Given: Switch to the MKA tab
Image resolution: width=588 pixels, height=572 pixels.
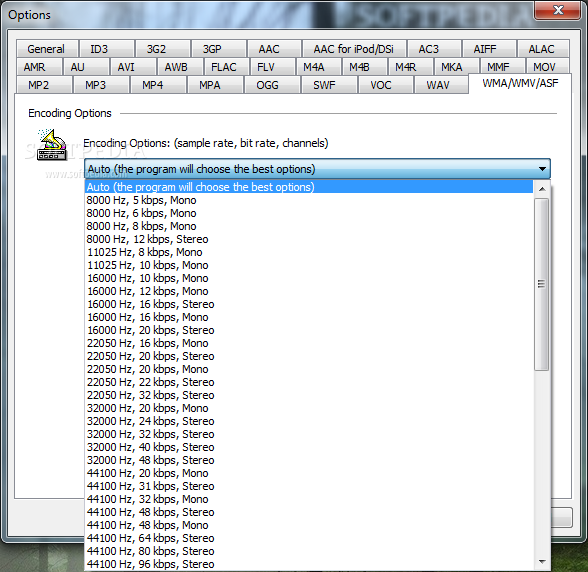Looking at the screenshot, I should click(457, 67).
